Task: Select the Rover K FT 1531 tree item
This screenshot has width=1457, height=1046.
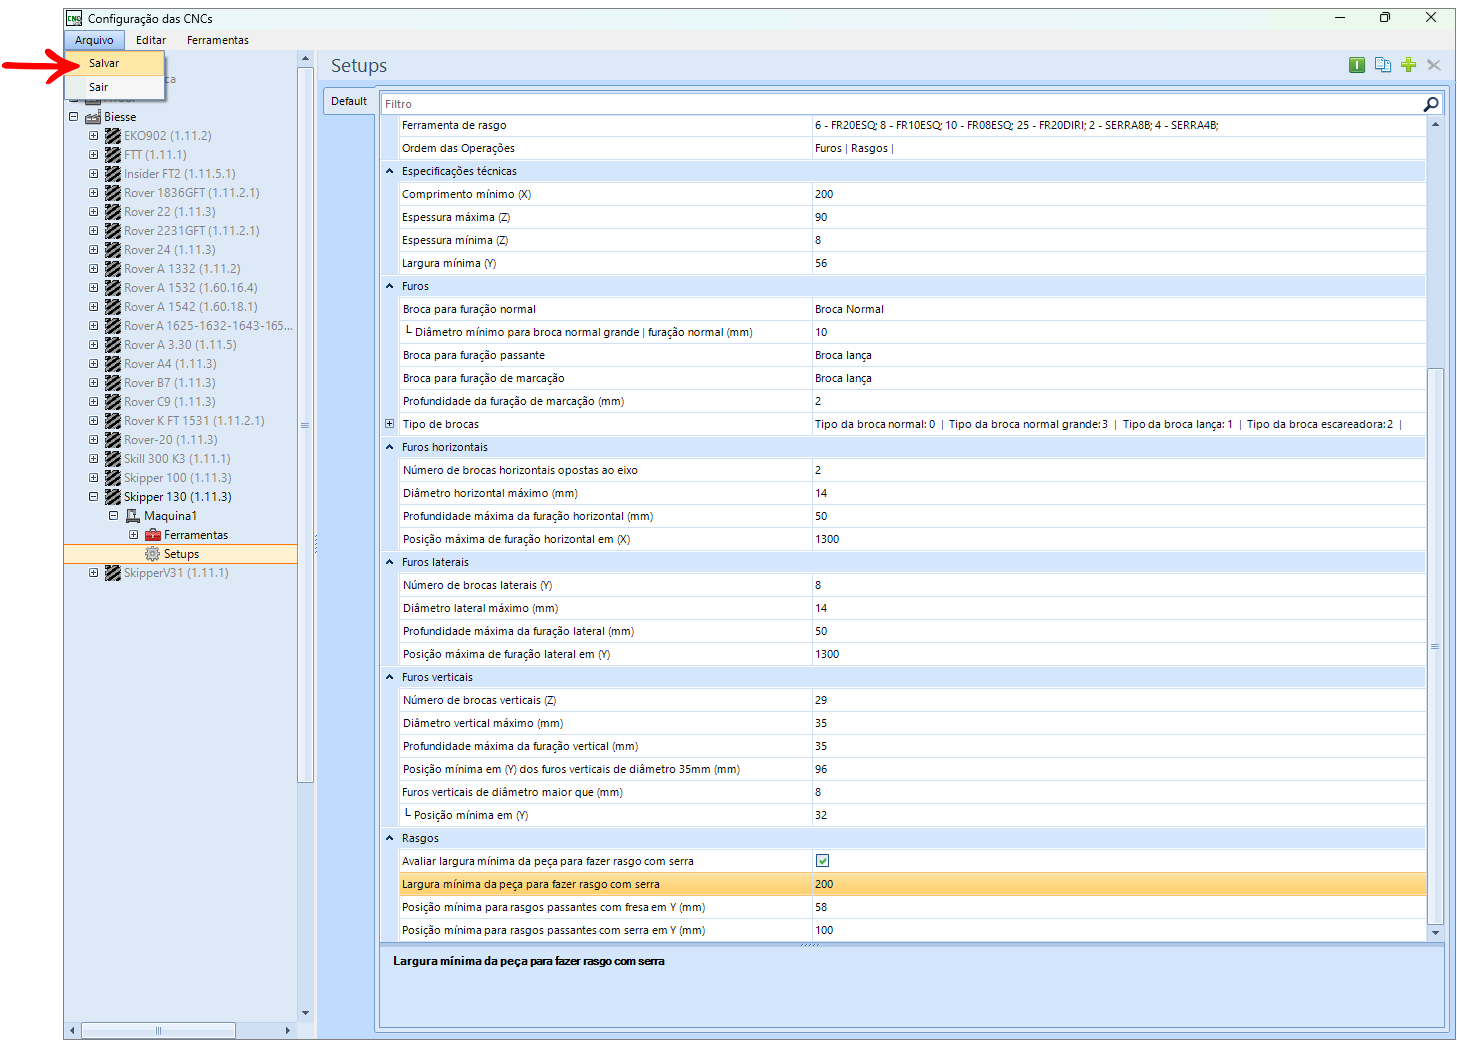Action: coord(194,421)
